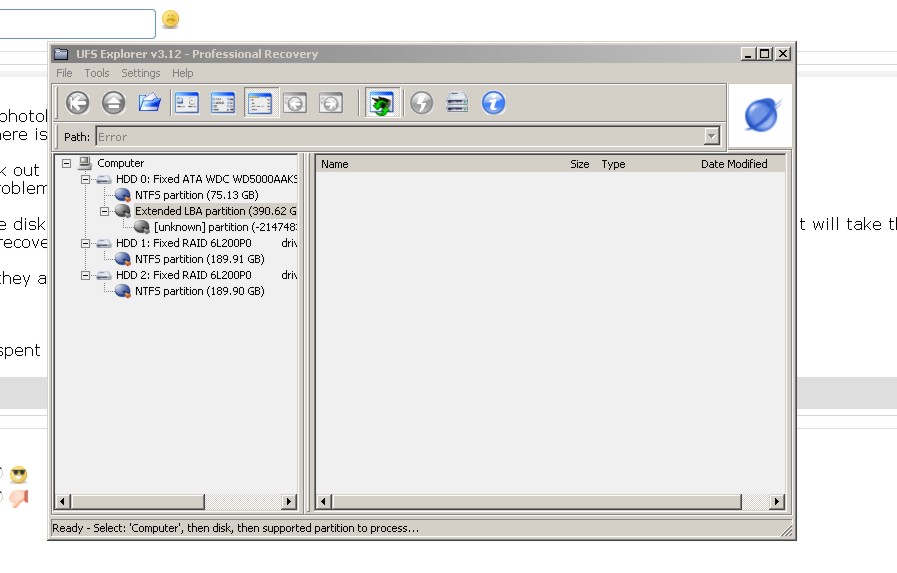The image size is (897, 573).
Task: Toggle the first view mode button
Action: point(186,102)
